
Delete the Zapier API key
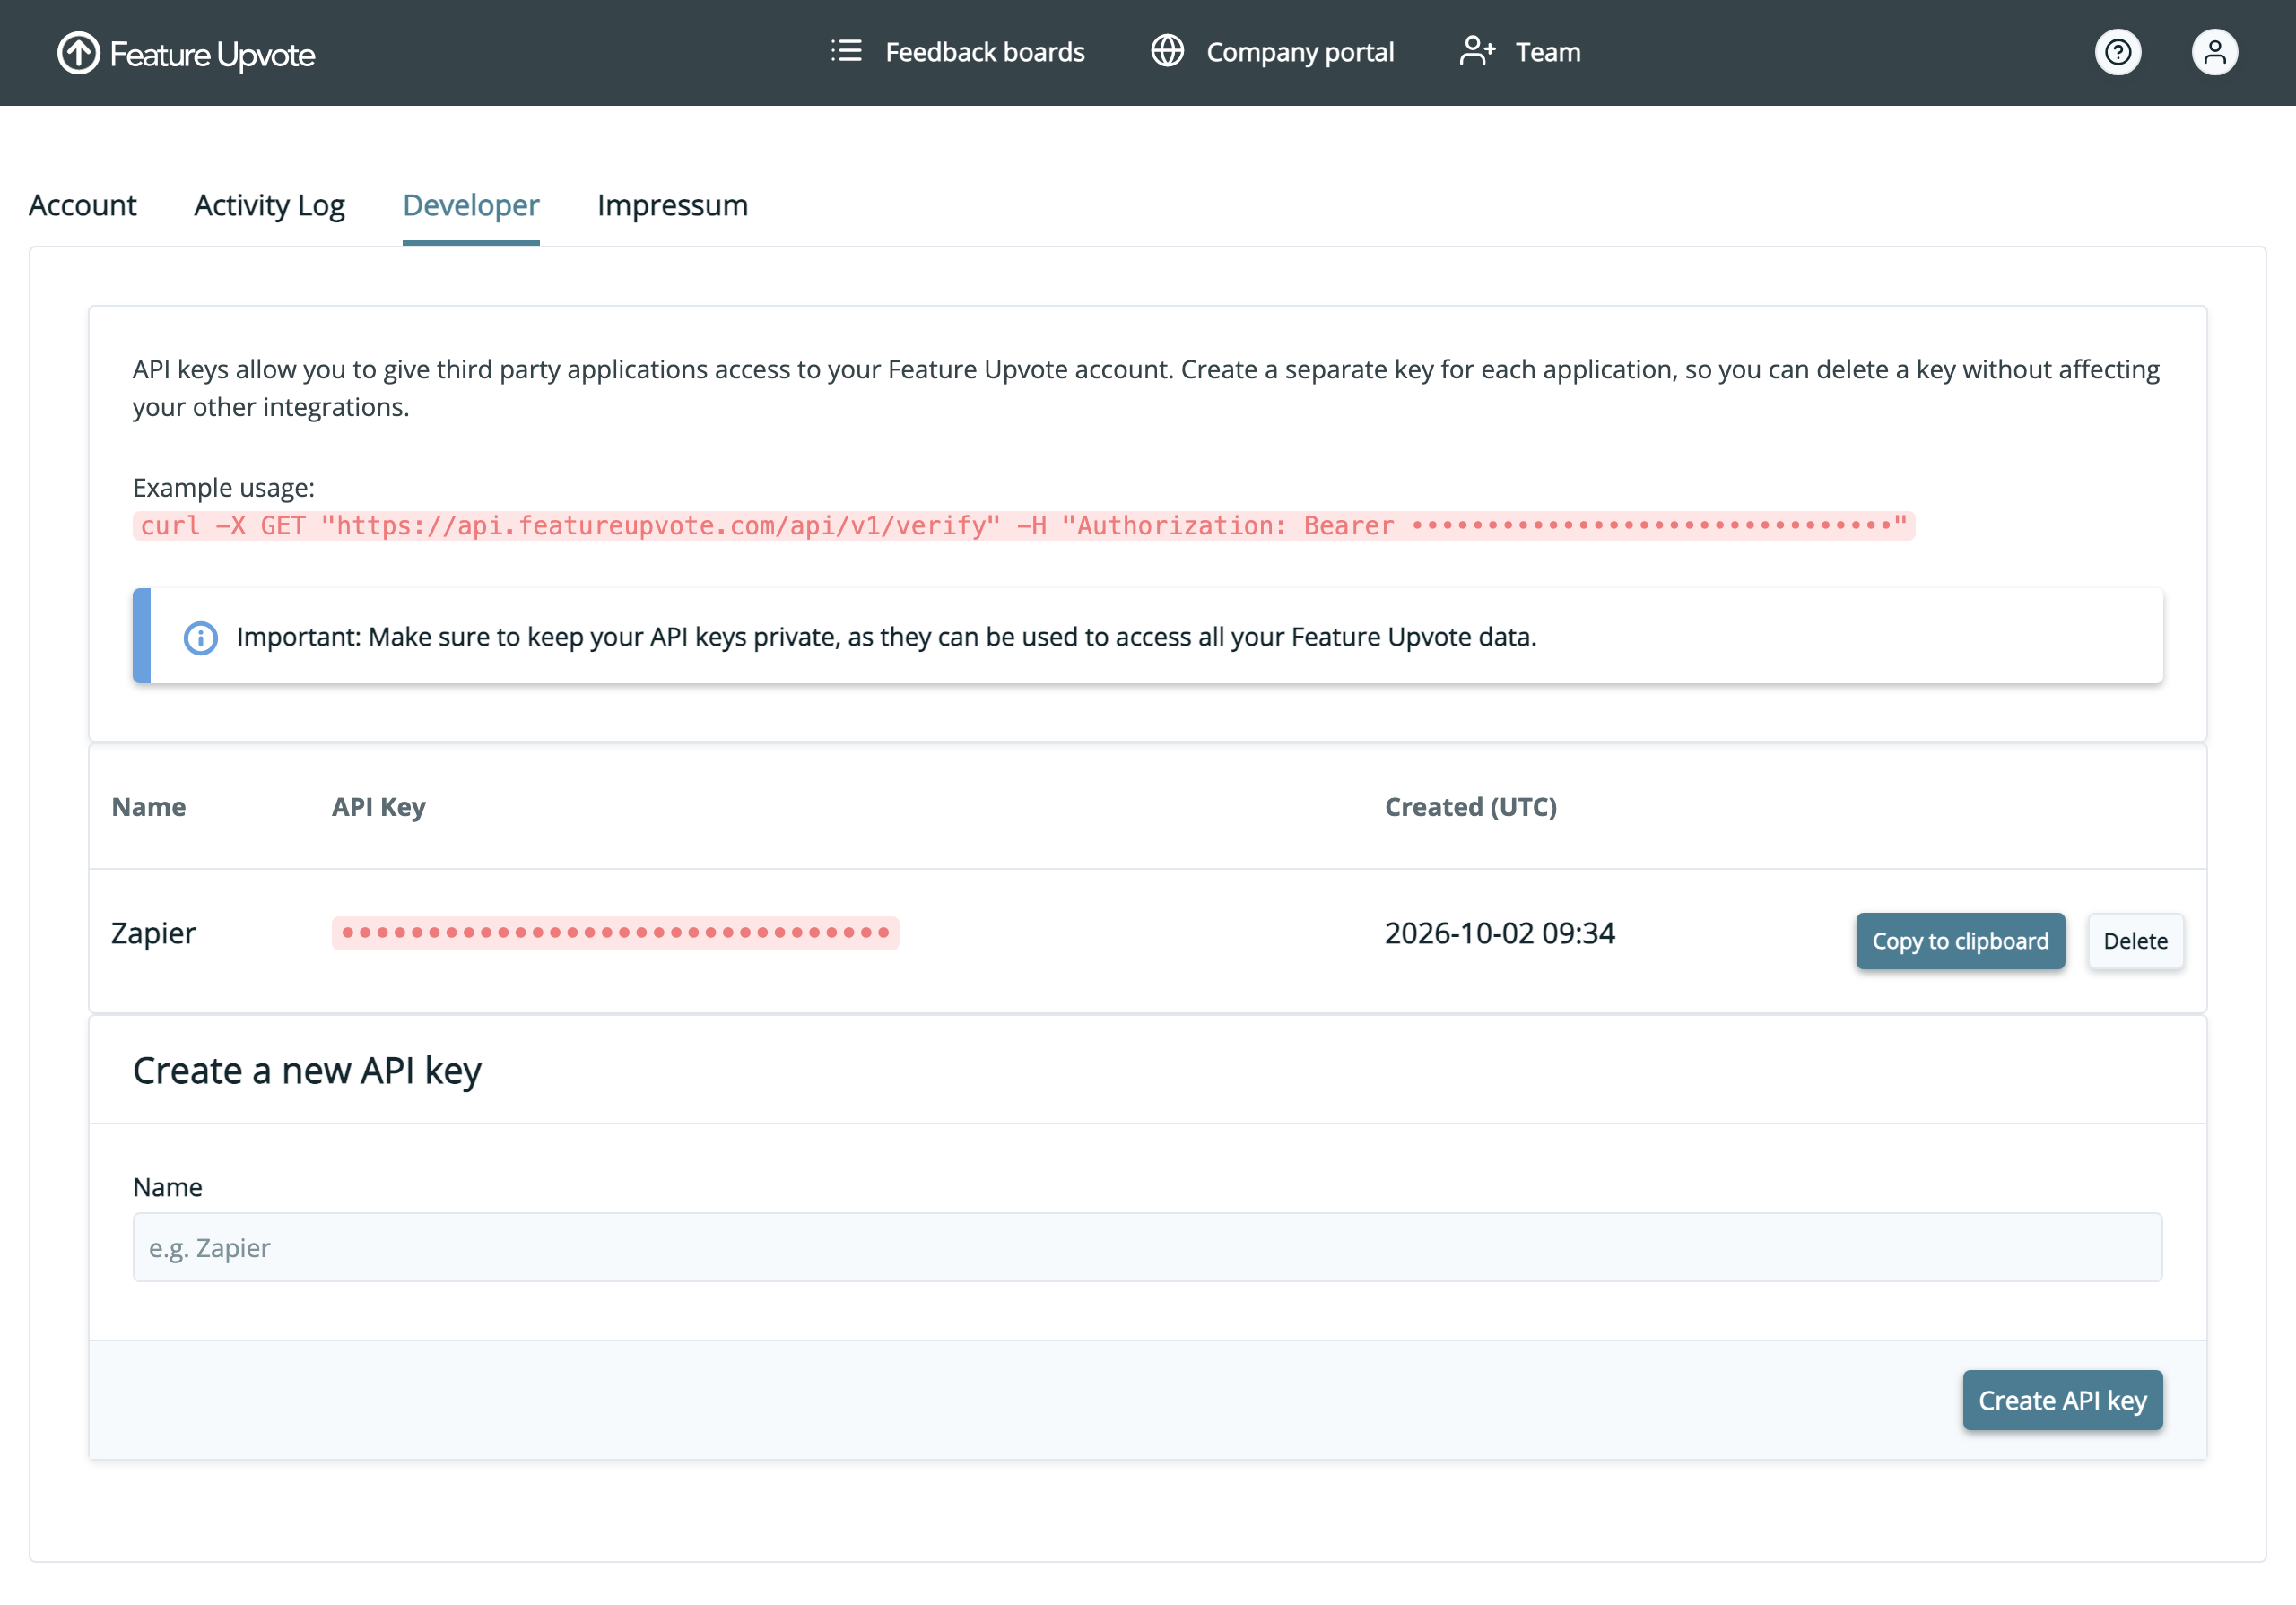pos(2135,941)
